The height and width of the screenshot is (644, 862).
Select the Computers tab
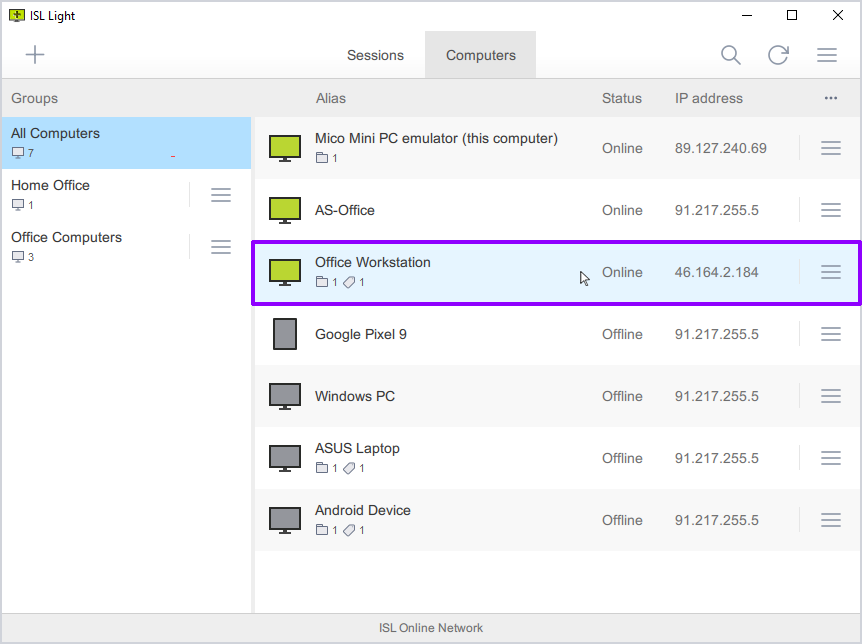point(481,55)
